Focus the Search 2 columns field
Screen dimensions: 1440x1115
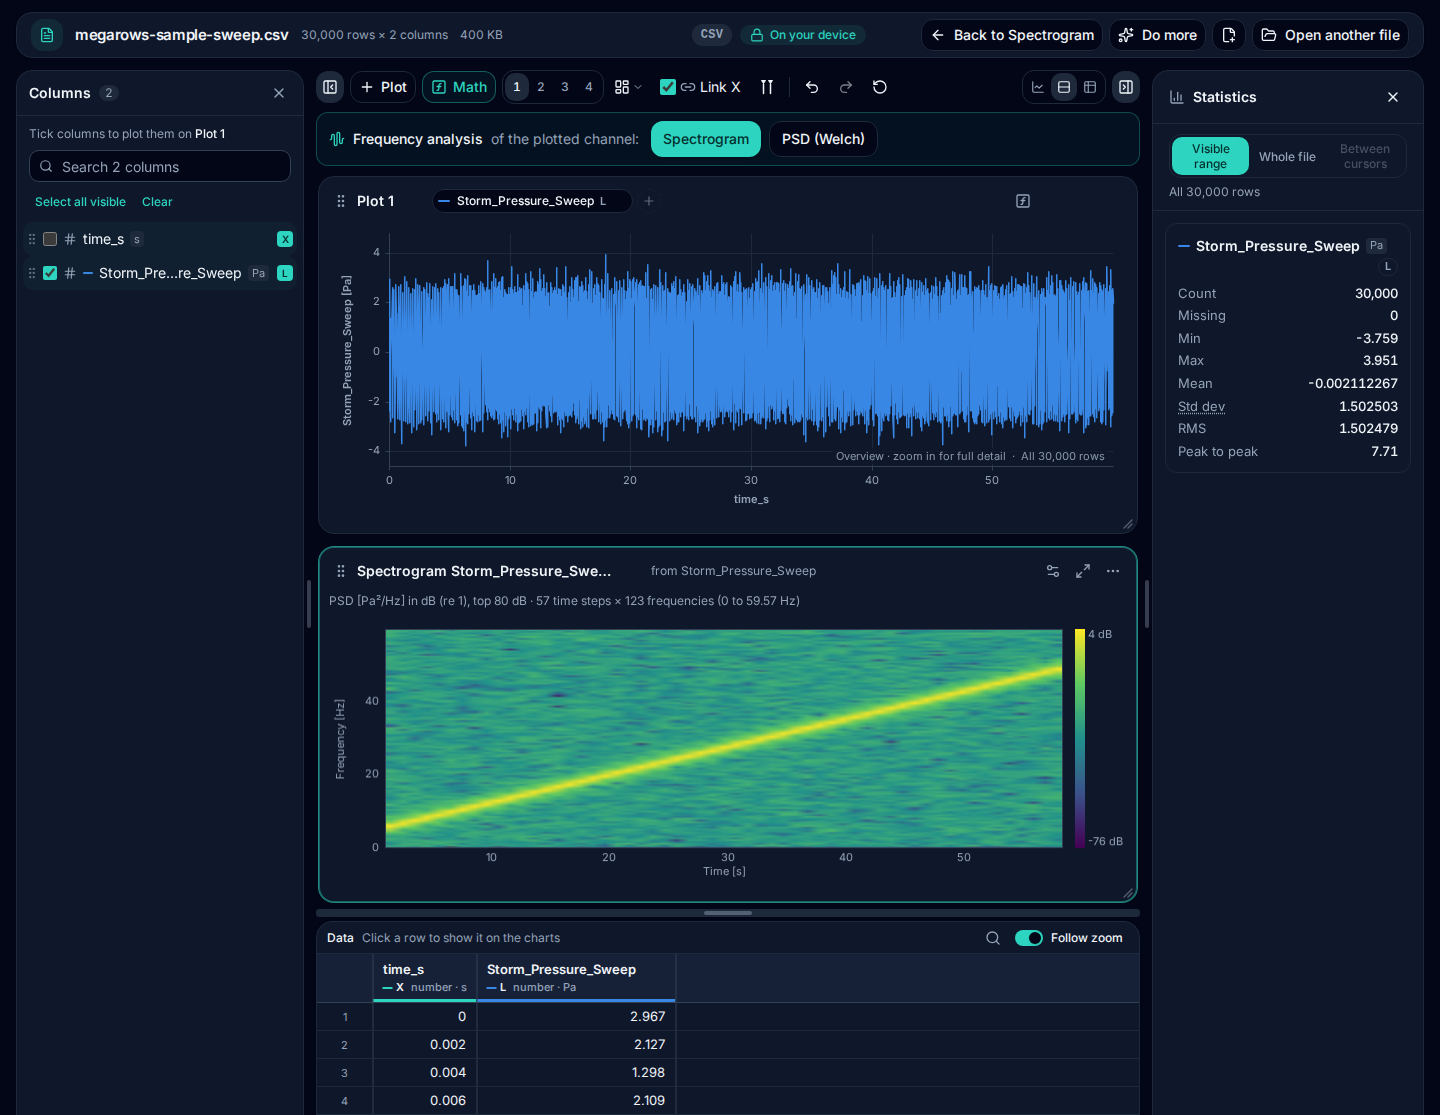point(160,166)
